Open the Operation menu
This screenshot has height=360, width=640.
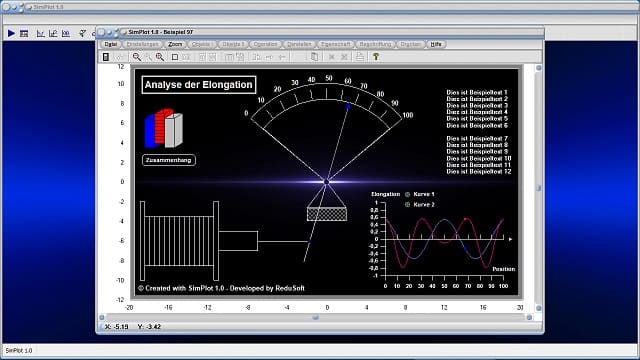point(265,44)
